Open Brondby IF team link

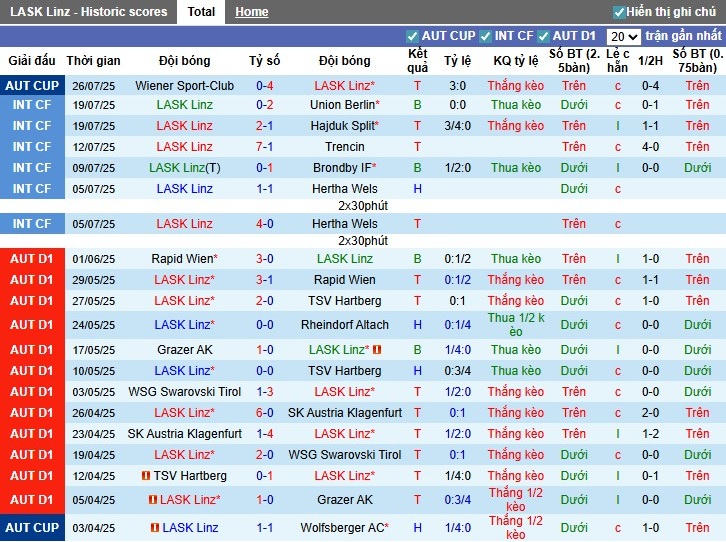click(x=344, y=168)
